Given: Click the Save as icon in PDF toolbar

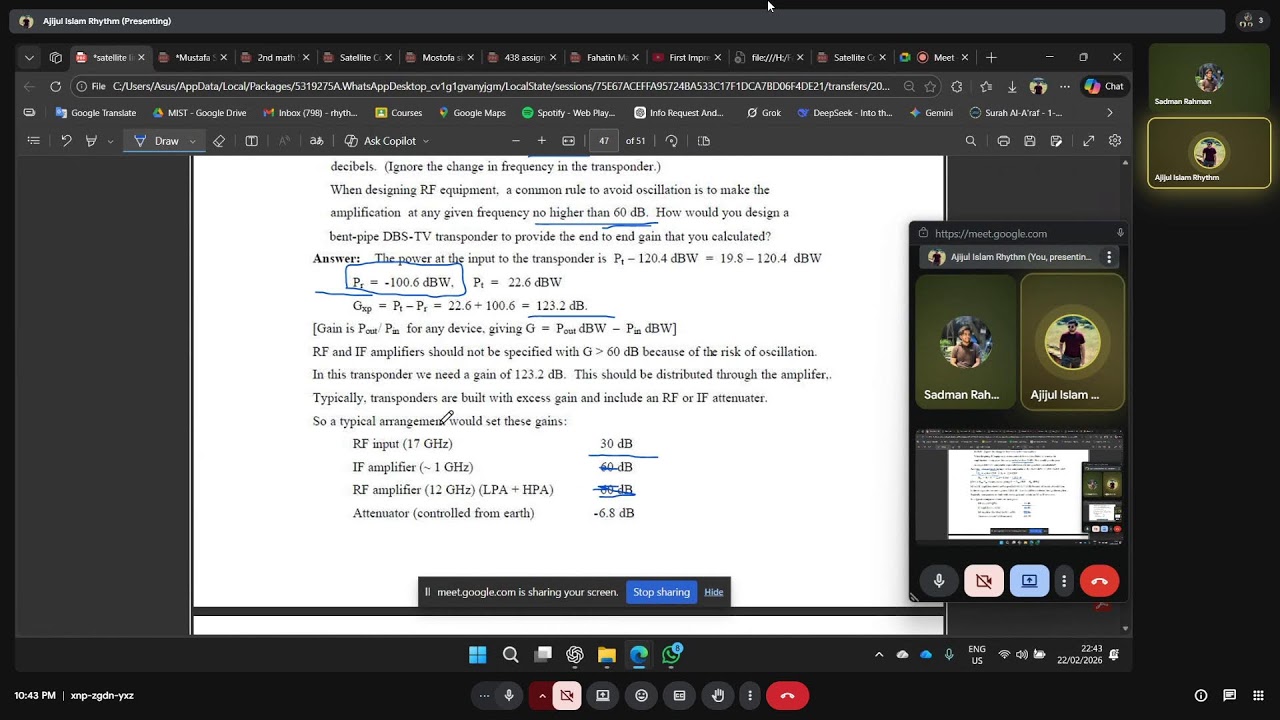Looking at the screenshot, I should pyautogui.click(x=1056, y=141).
